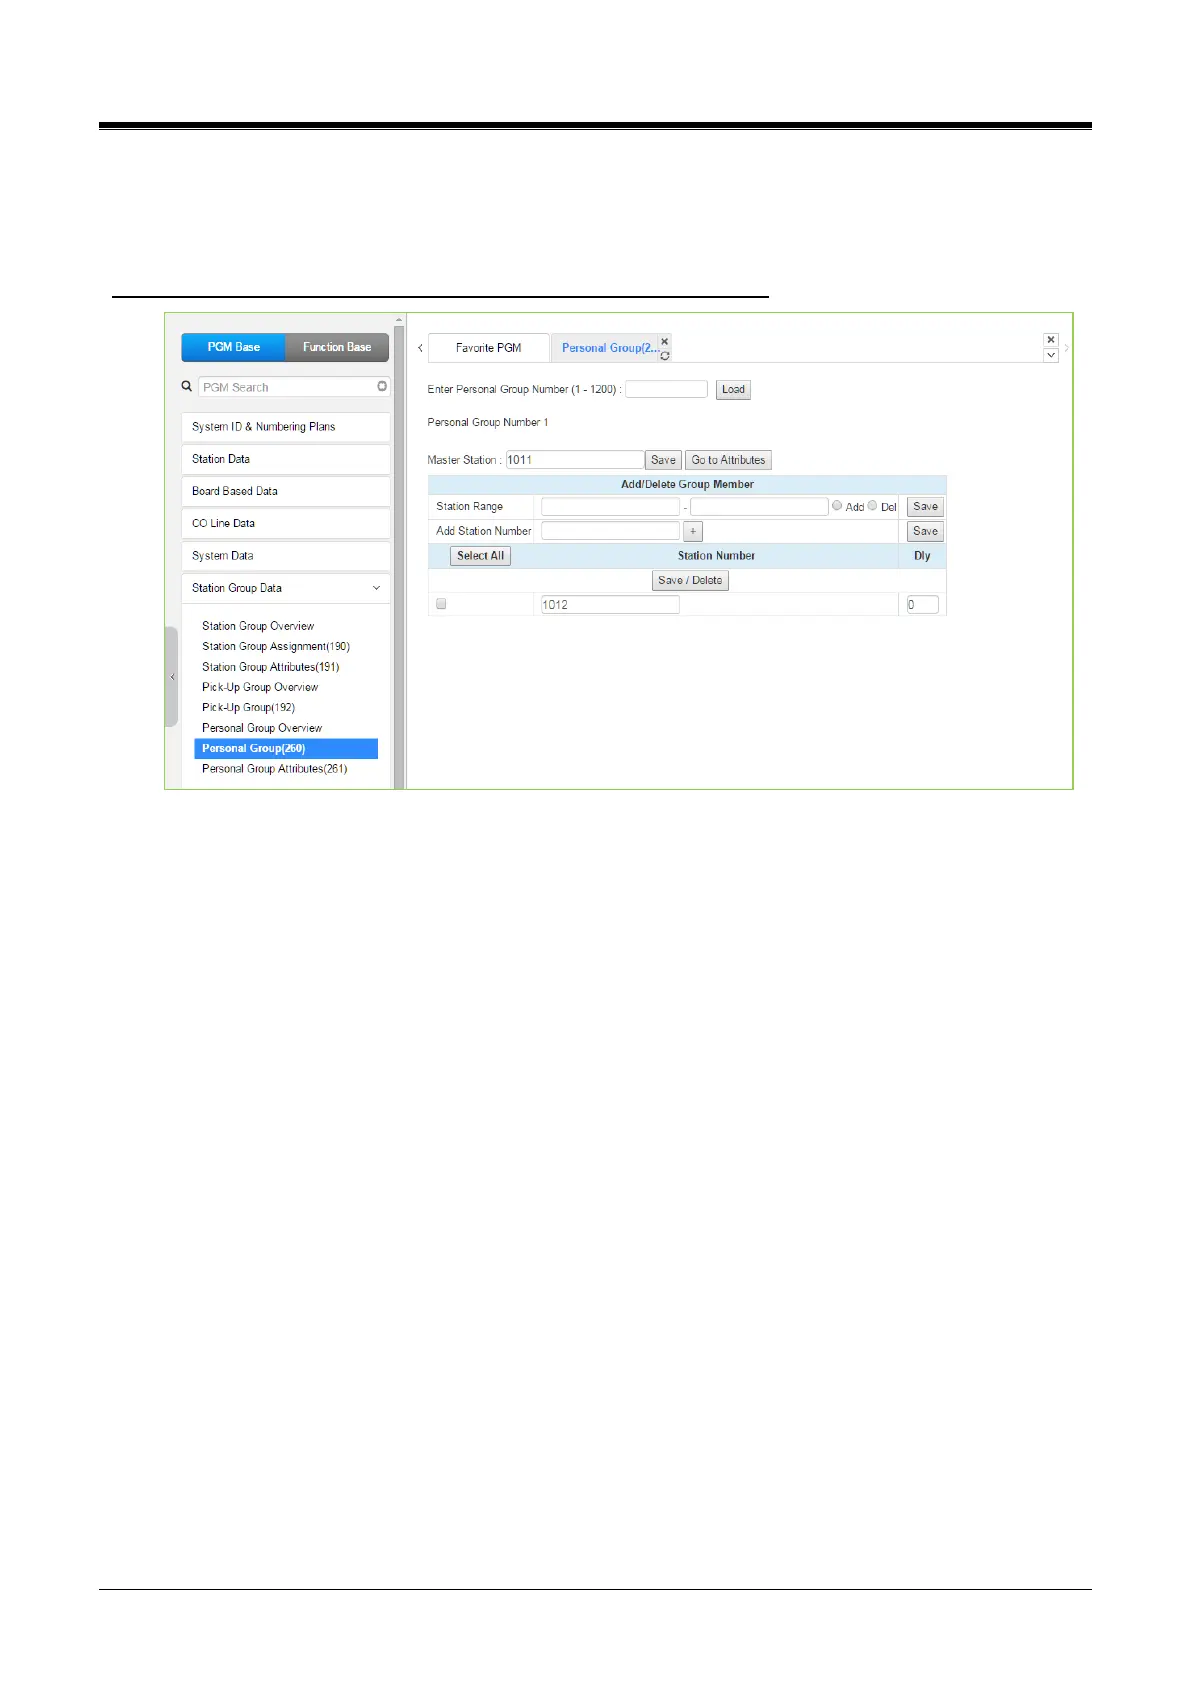Viewport: 1191px width, 1684px height.
Task: Click the 'Station Number' column header
Action: [x=716, y=556]
